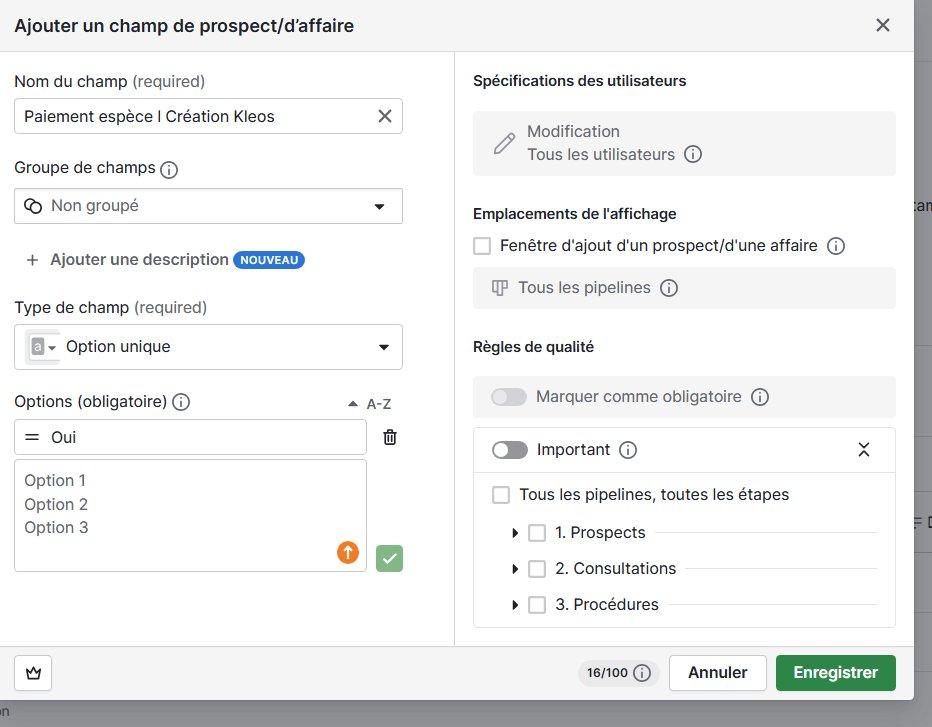Screen dimensions: 932x727
Task: Check Fenêtre d'ajout d'un prospect/d'une affaire
Action: point(482,245)
